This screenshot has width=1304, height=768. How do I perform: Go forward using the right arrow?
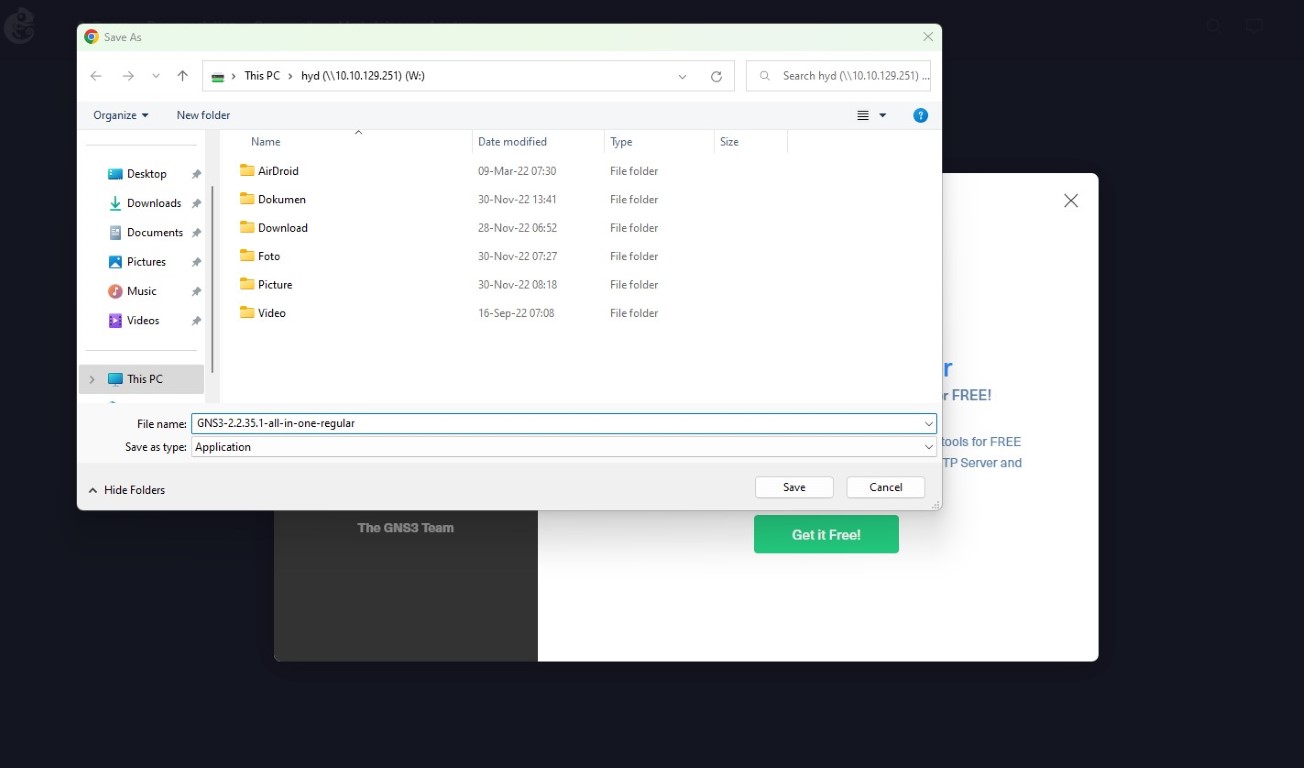tap(128, 76)
